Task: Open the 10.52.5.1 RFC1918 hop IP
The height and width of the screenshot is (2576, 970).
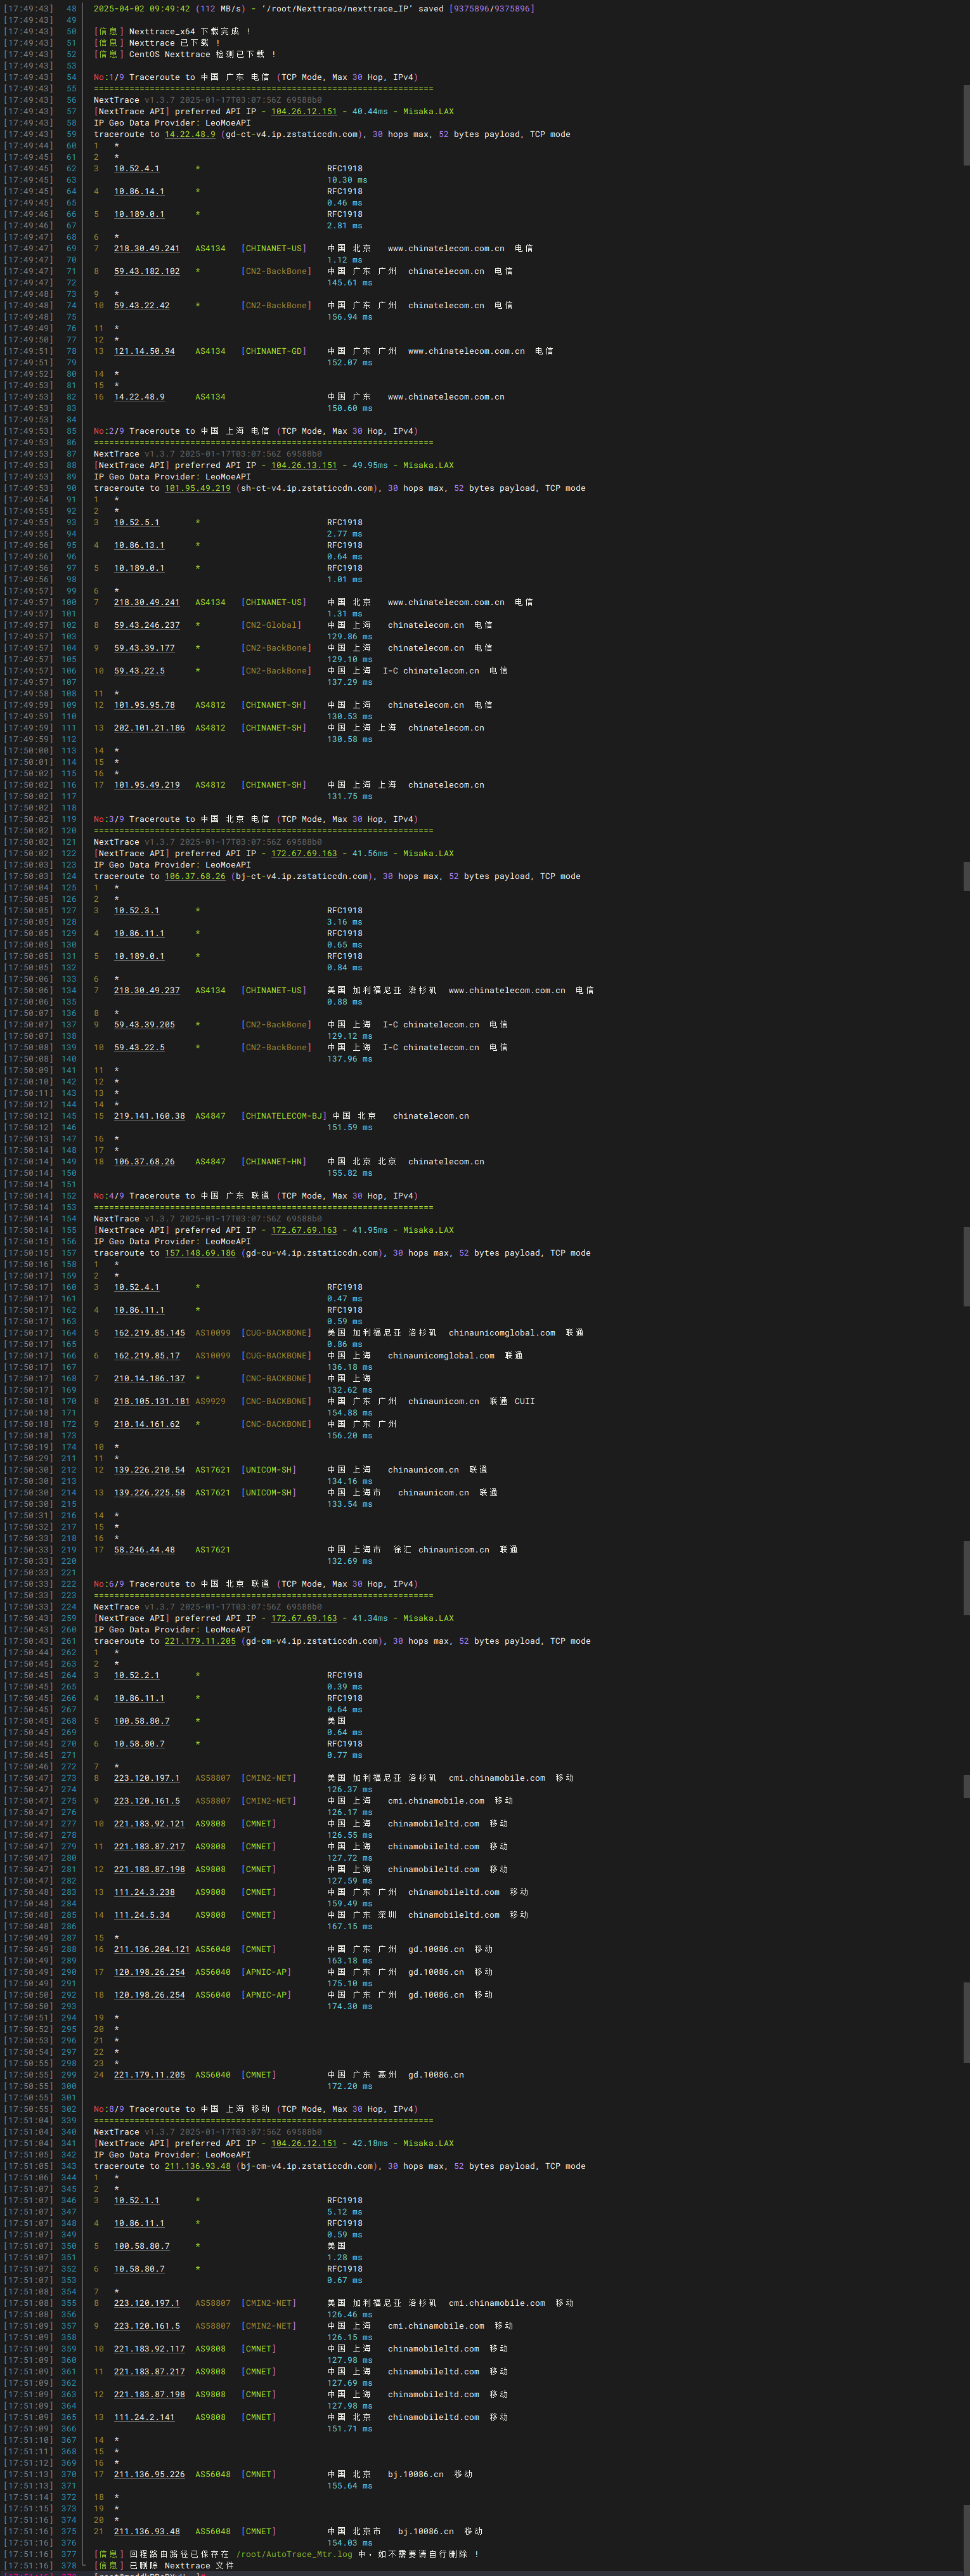Action: coord(136,522)
